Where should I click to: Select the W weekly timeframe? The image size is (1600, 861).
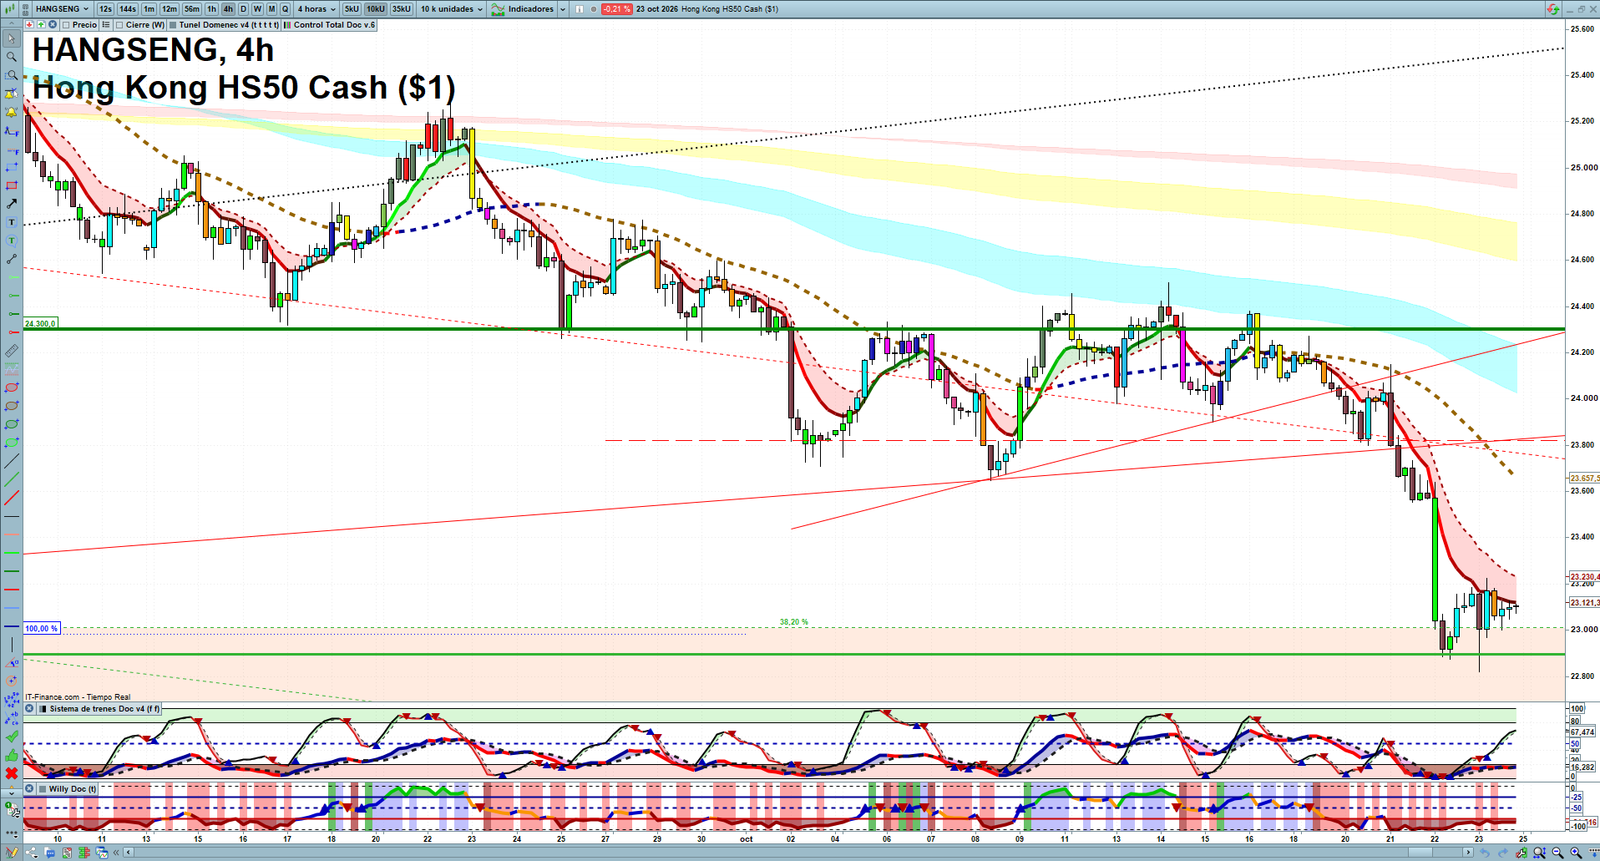[x=257, y=9]
